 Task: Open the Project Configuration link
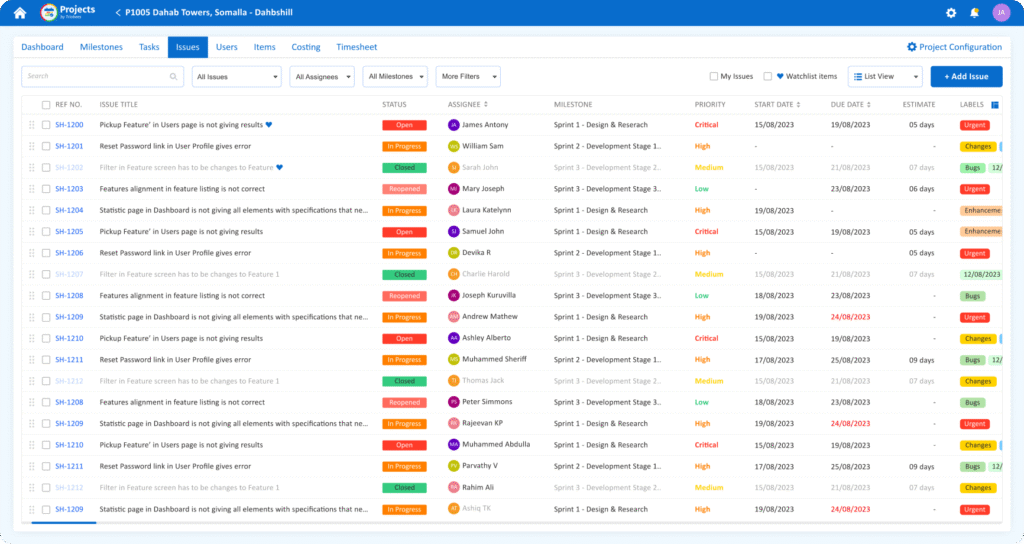(x=954, y=47)
